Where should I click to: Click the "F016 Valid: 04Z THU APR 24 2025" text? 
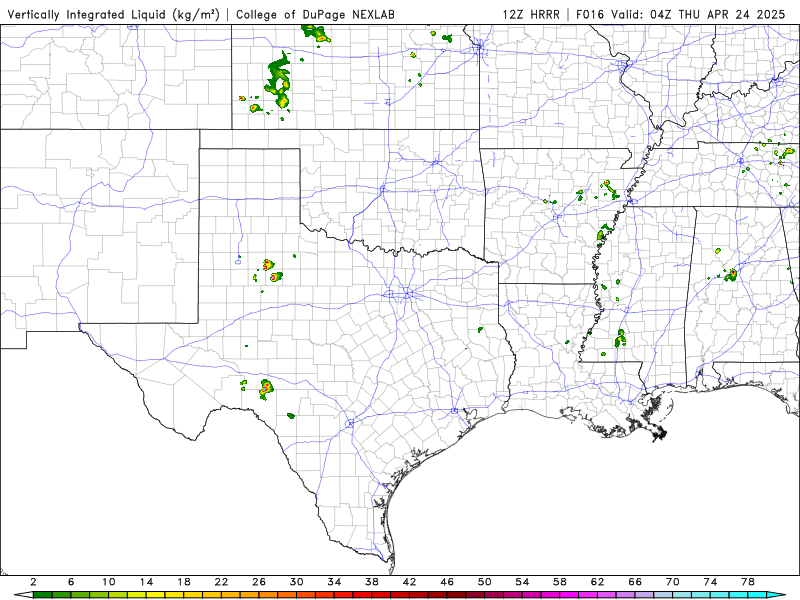point(680,14)
